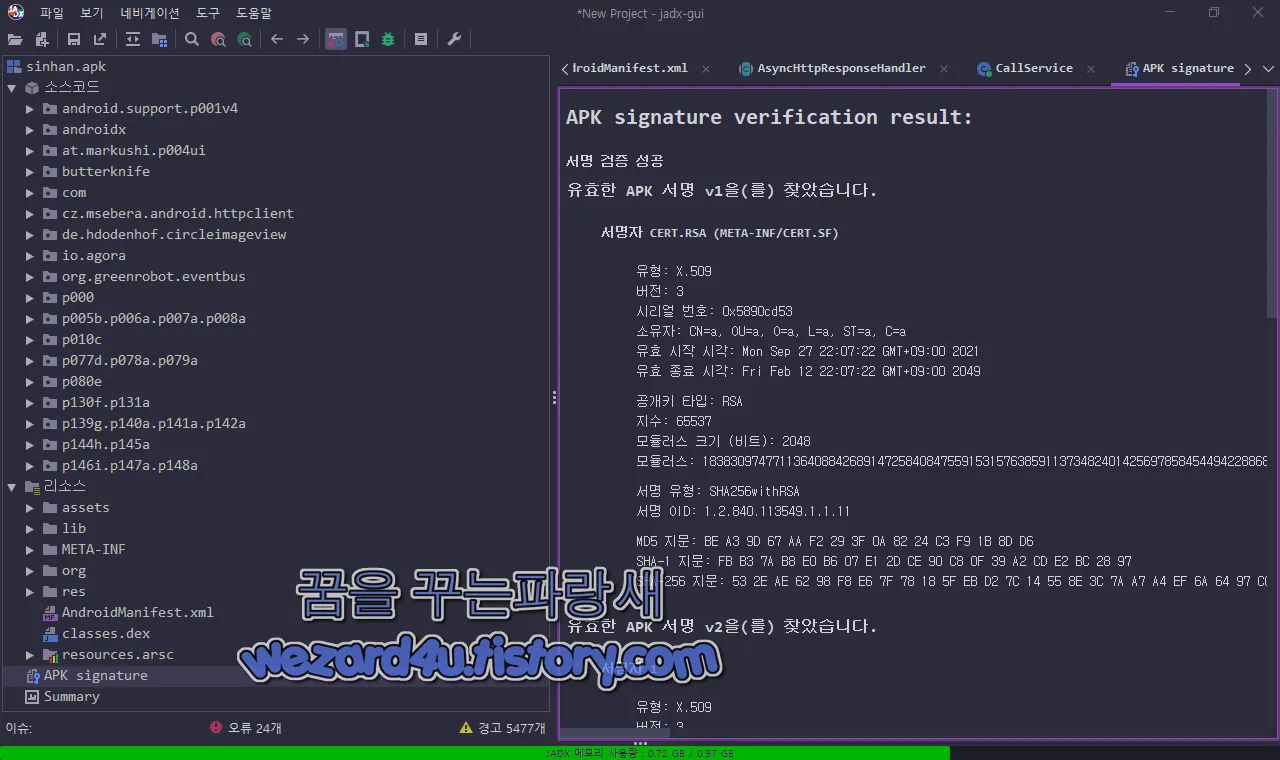Image resolution: width=1280 pixels, height=760 pixels.
Task: Select the lib folder
Action: 74,528
